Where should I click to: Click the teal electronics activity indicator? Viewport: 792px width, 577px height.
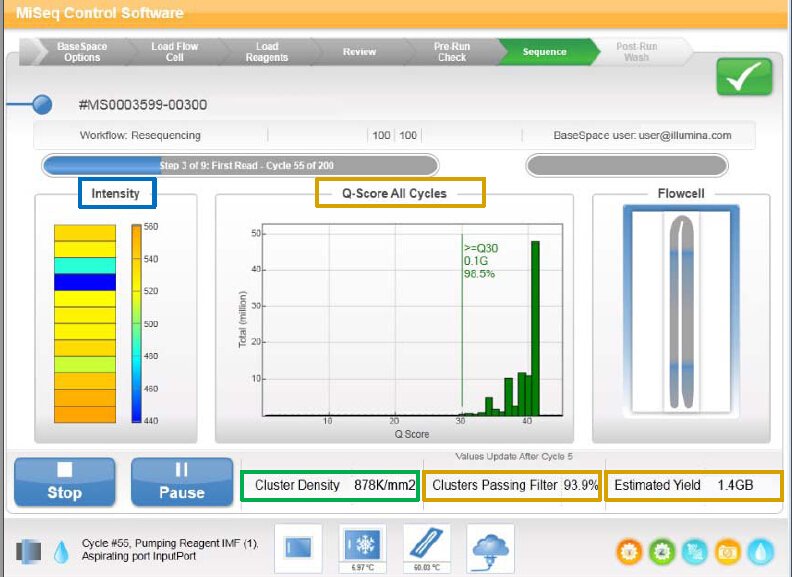coord(695,551)
